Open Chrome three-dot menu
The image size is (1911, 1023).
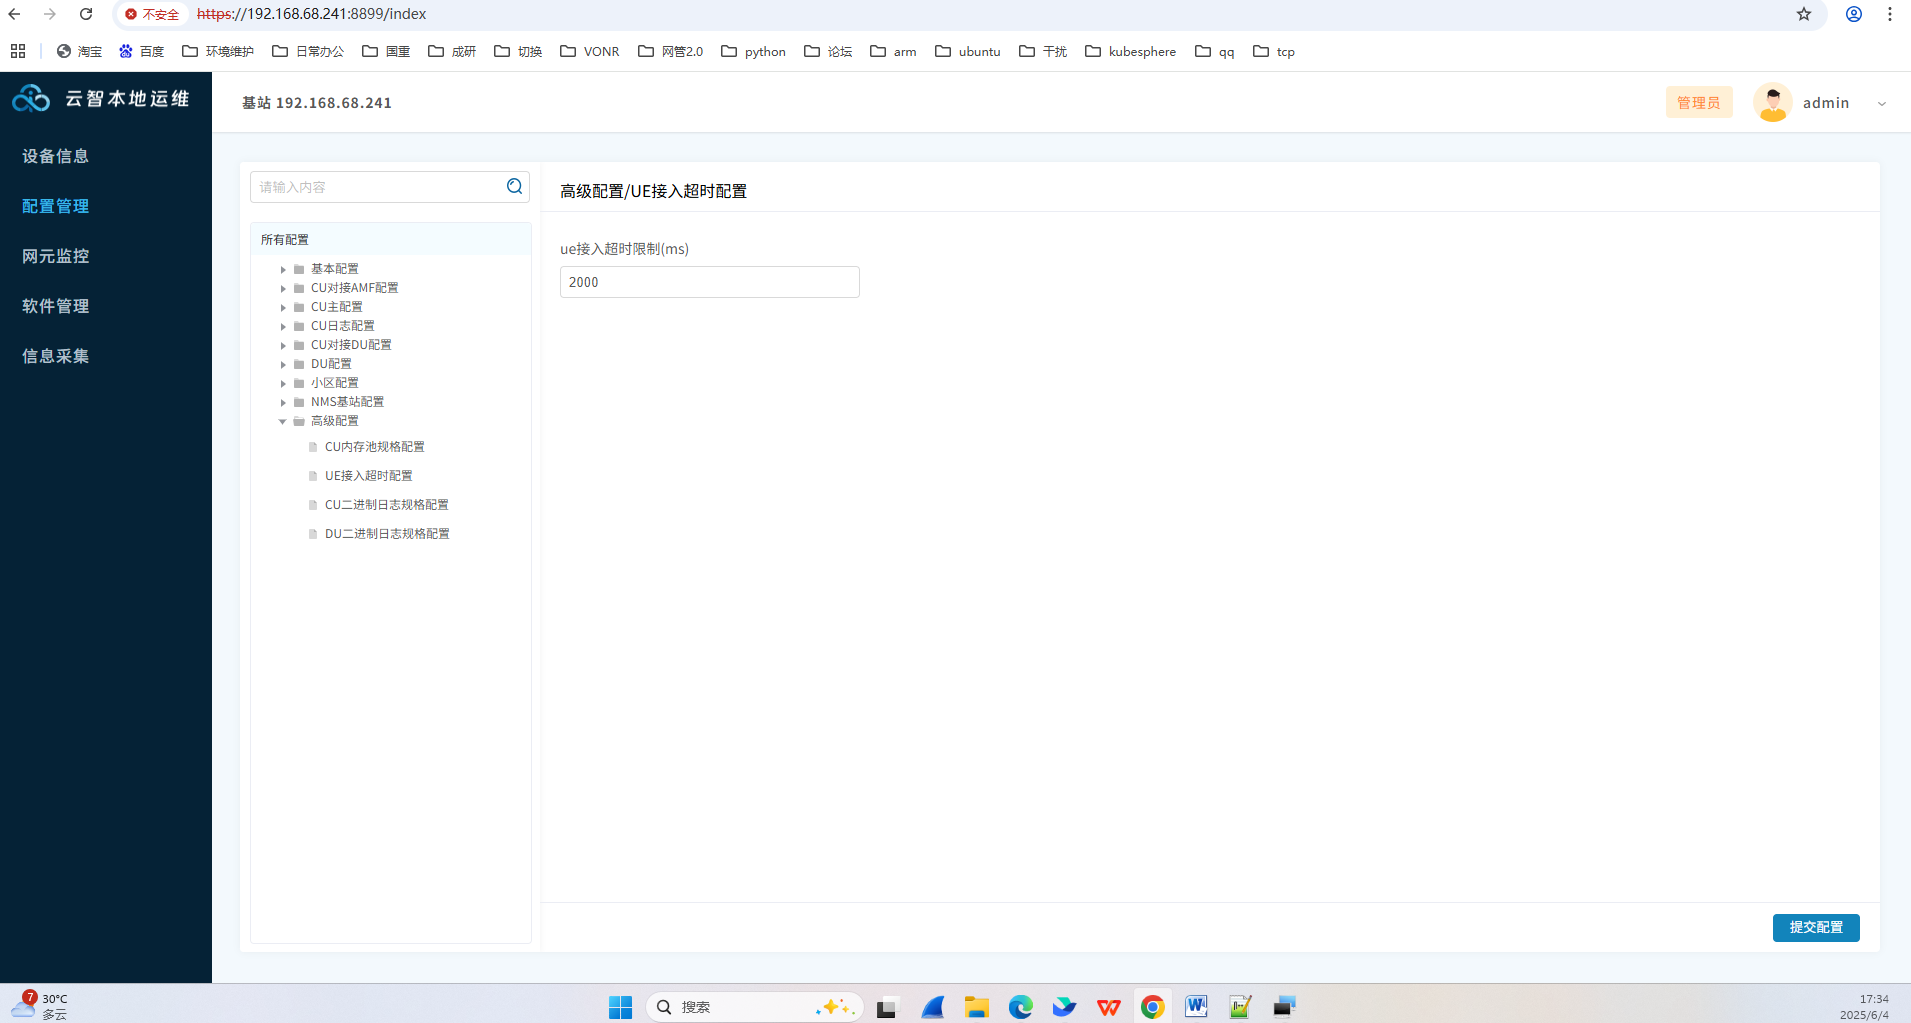point(1889,14)
